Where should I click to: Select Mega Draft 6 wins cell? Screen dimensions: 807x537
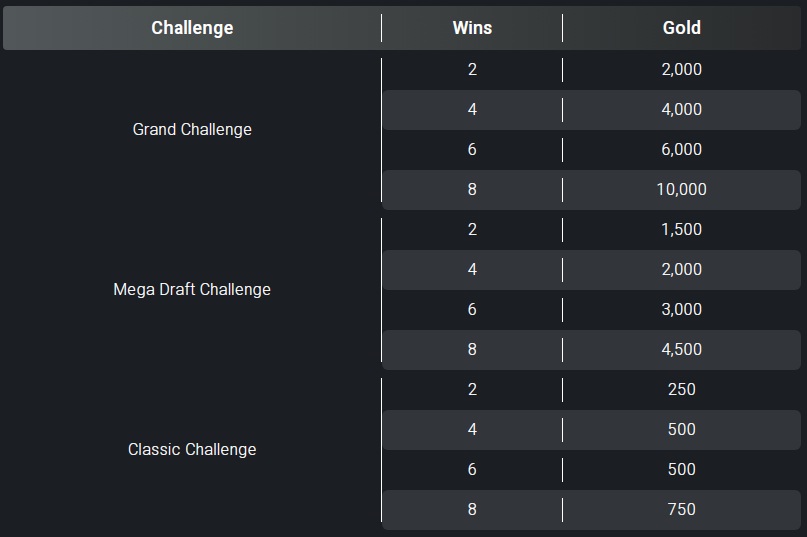coord(472,309)
